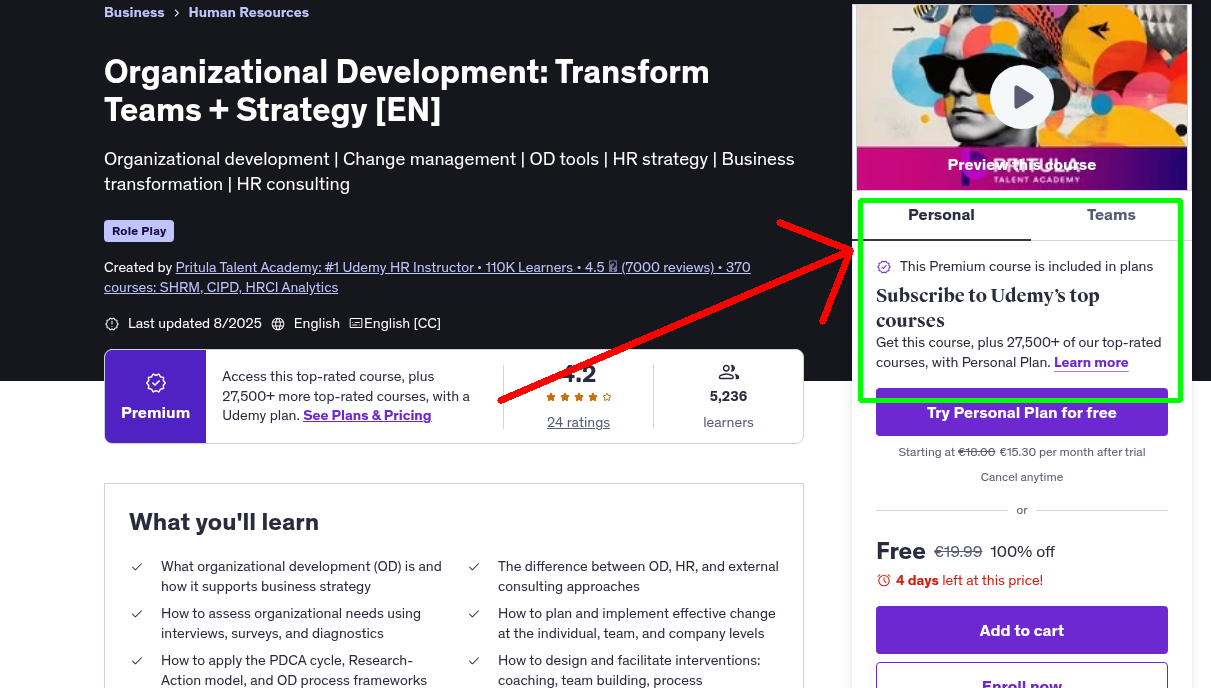Open Pritula Talent Academy instructor link
Image resolution: width=1211 pixels, height=688 pixels.
pos(427,277)
